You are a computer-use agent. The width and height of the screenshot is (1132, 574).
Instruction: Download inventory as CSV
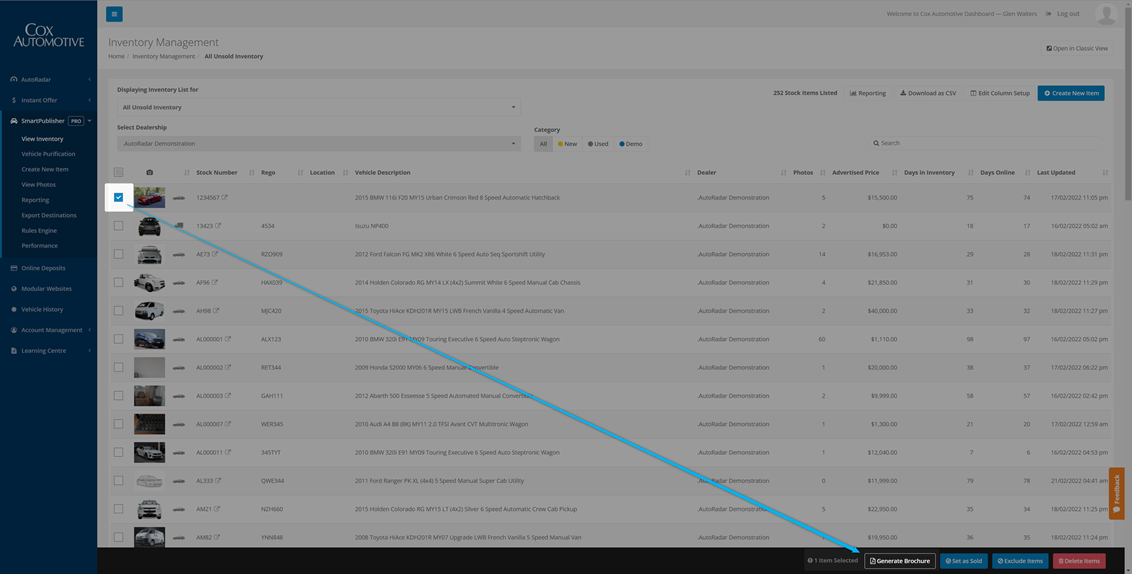[x=927, y=93]
